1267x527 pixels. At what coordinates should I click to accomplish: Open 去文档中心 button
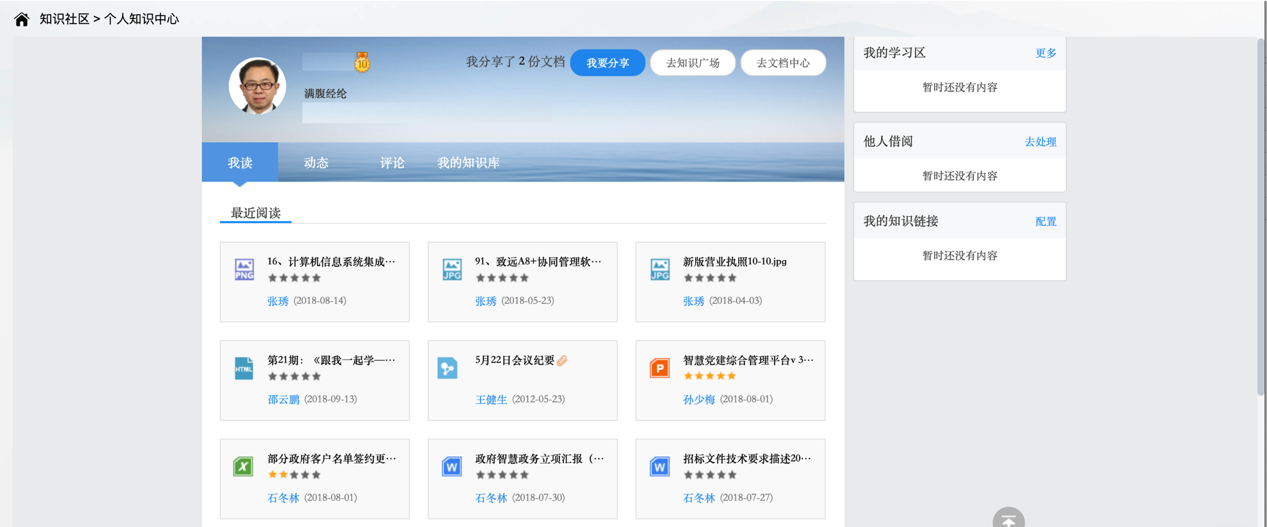click(783, 63)
